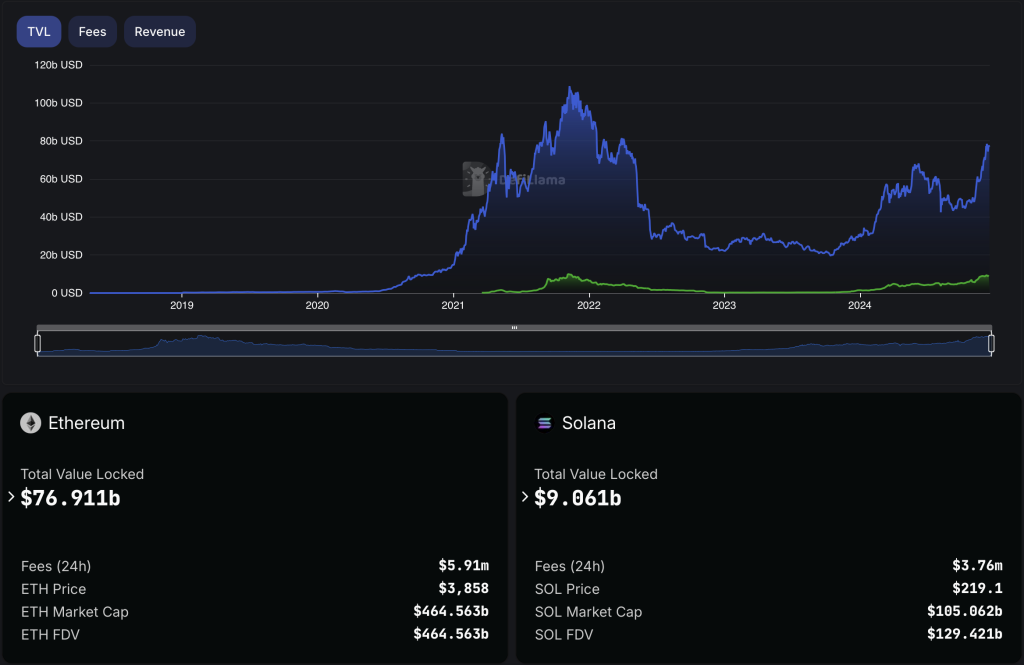The width and height of the screenshot is (1024, 665).
Task: Expand Solana Total Value Locked chevron
Action: 525,497
